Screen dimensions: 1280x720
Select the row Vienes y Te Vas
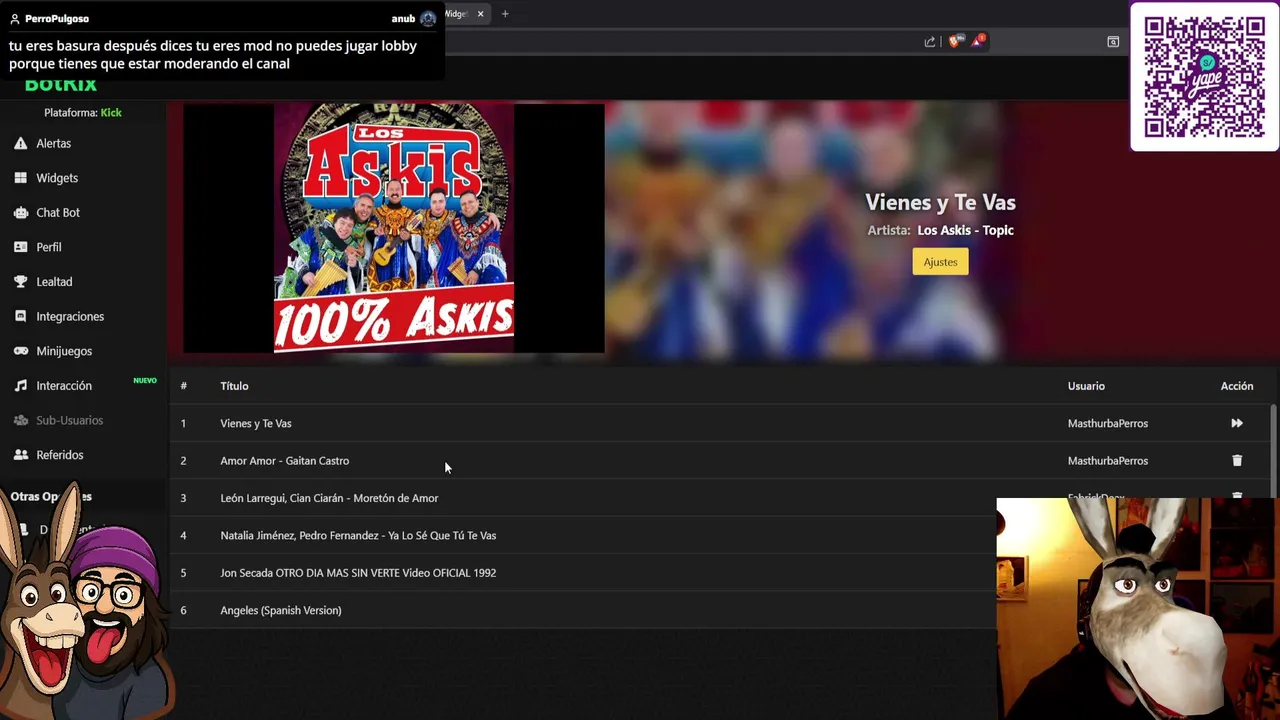[719, 423]
